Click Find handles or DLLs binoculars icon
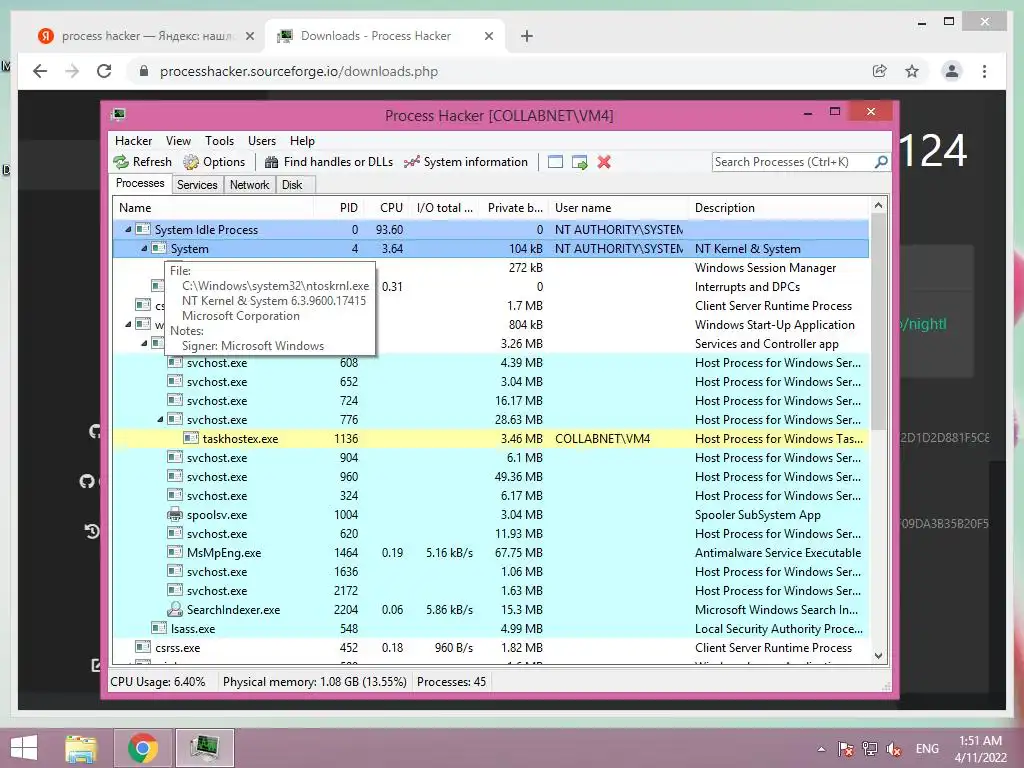Viewport: 1024px width, 768px height. [272, 162]
